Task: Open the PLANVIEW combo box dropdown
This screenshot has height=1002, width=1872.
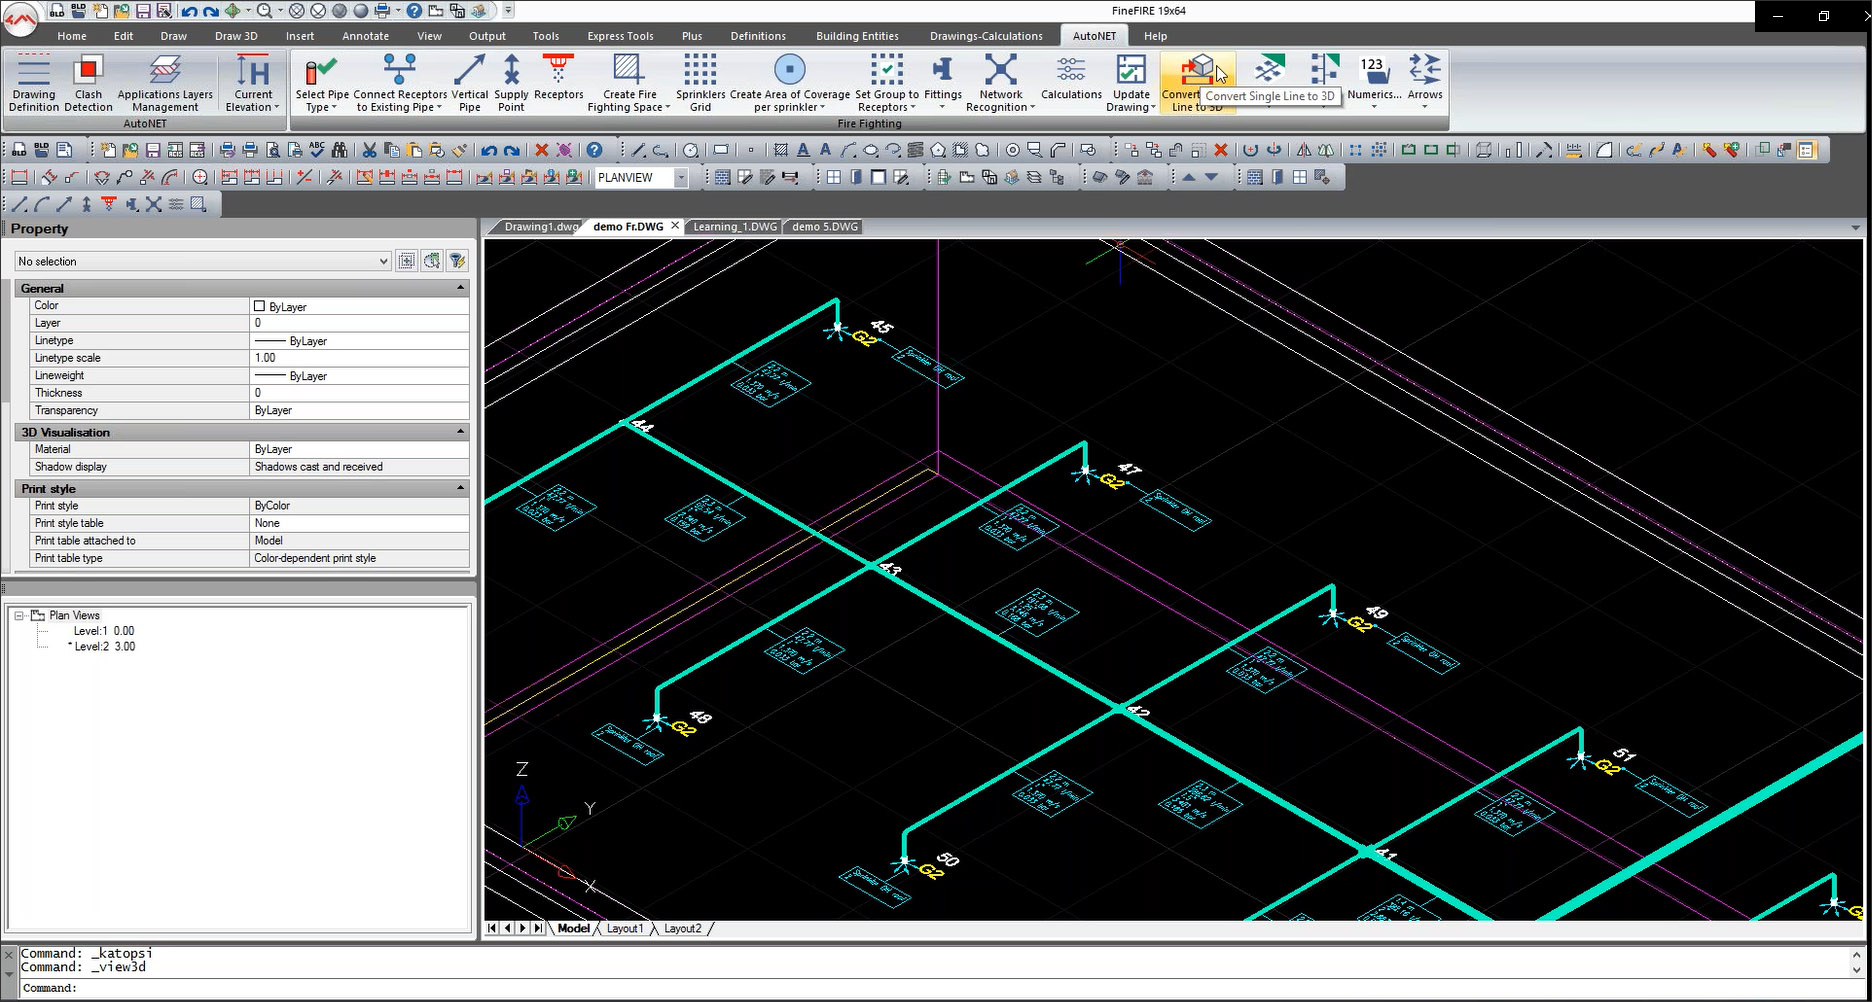Action: [x=680, y=178]
